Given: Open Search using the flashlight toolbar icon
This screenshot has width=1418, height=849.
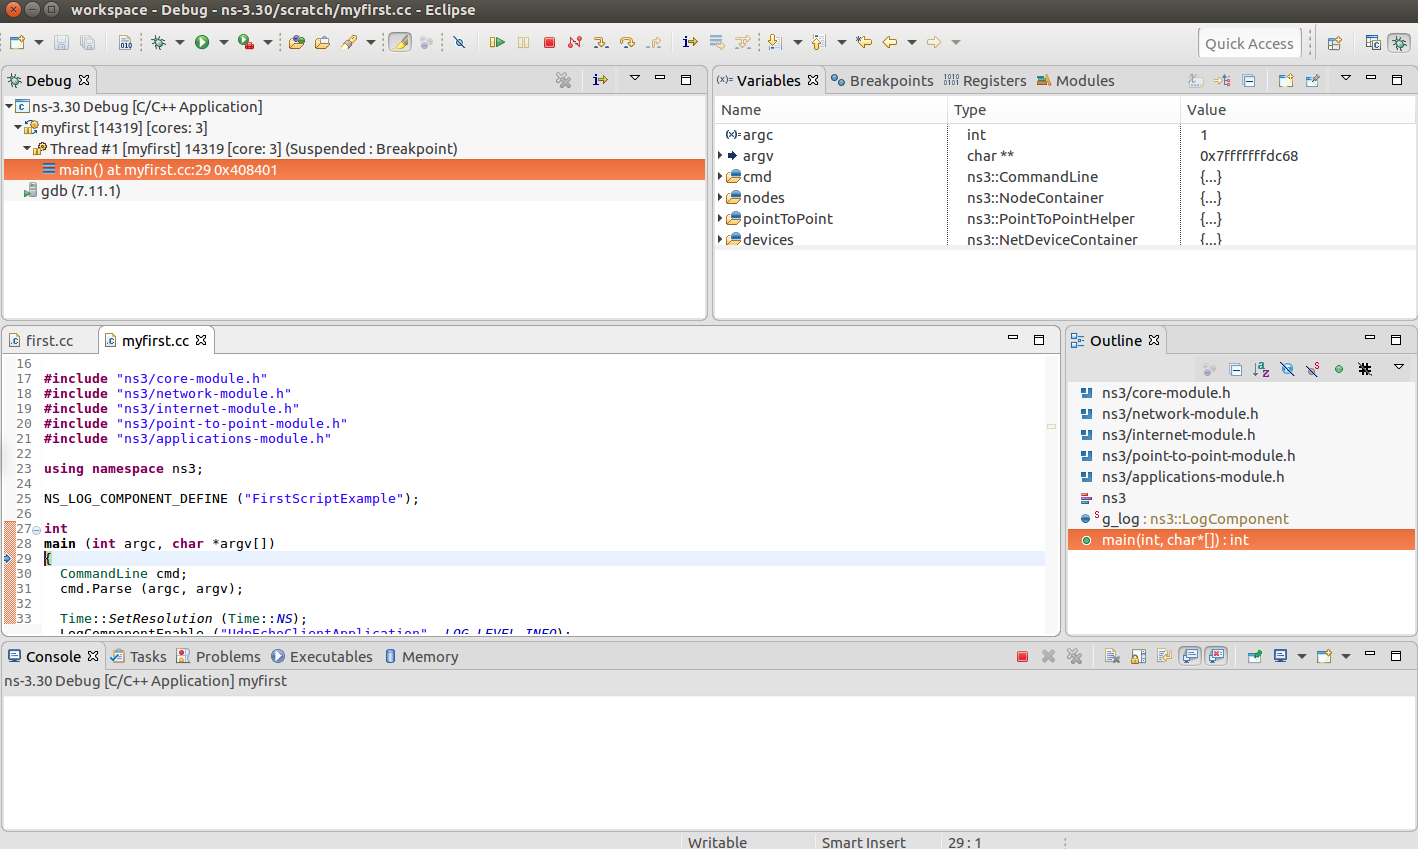Looking at the screenshot, I should coord(350,42).
